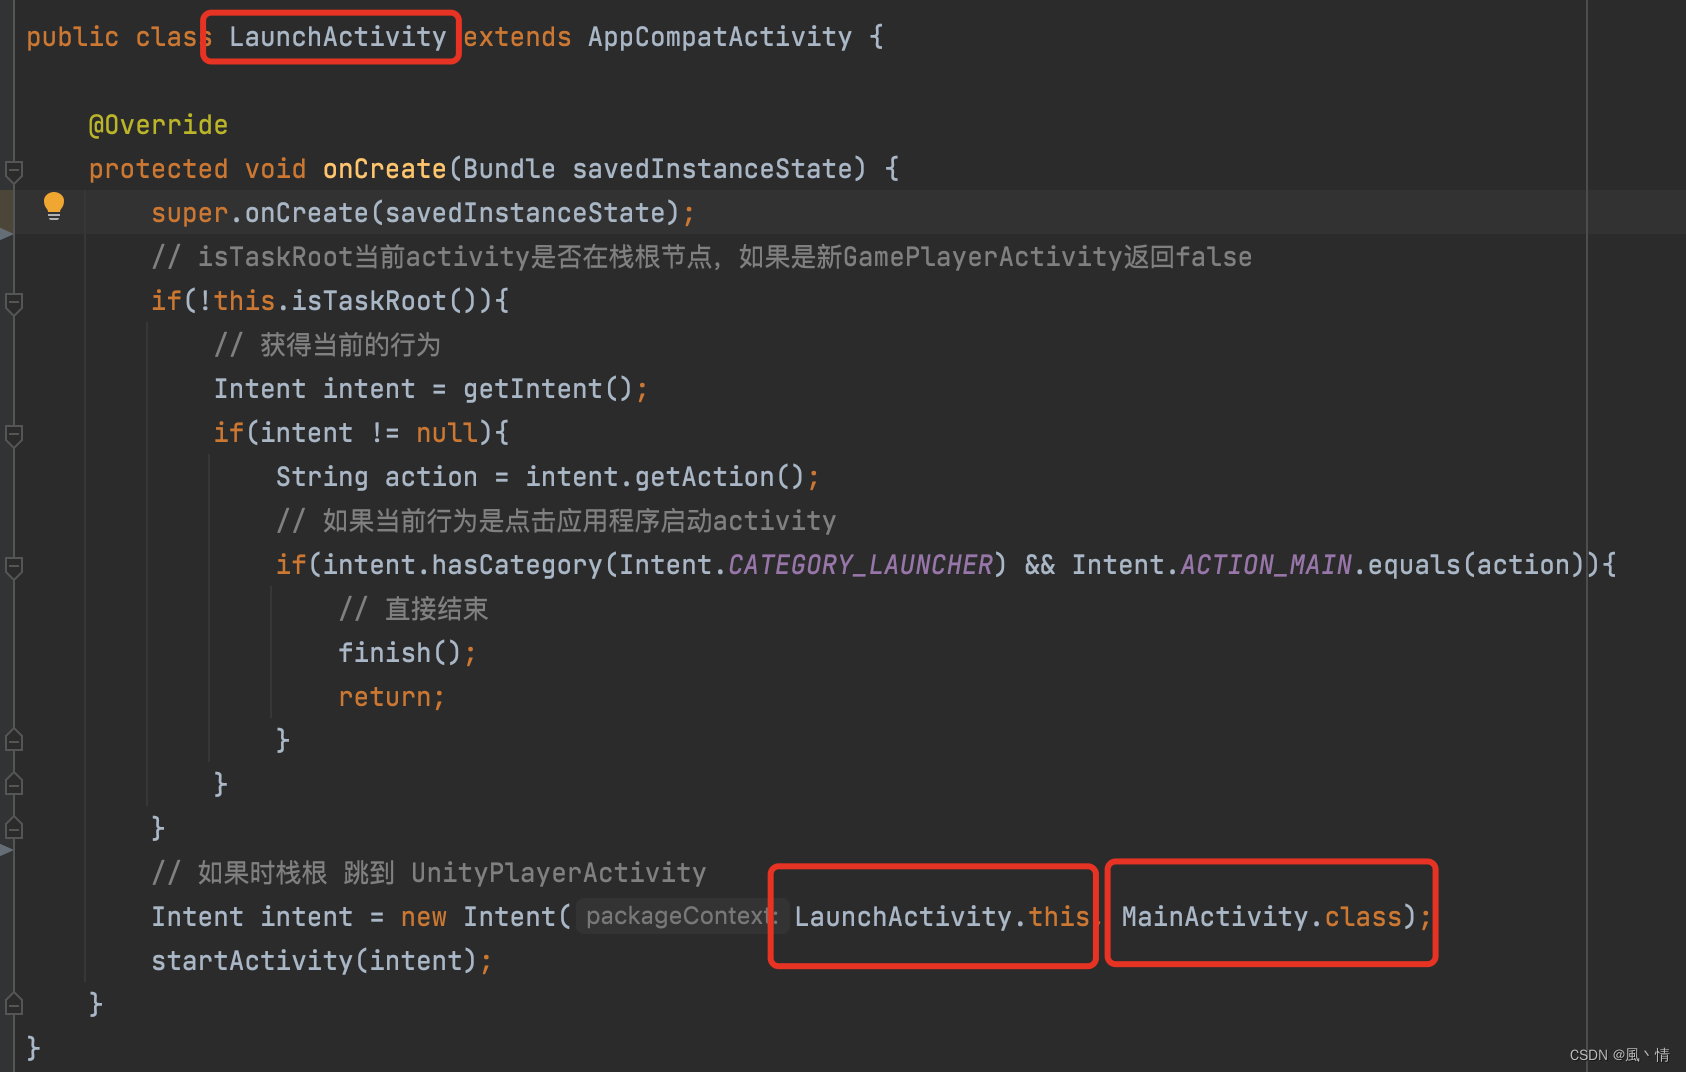Click AppCompatActivity in the class declaration
The width and height of the screenshot is (1686, 1072).
720,37
